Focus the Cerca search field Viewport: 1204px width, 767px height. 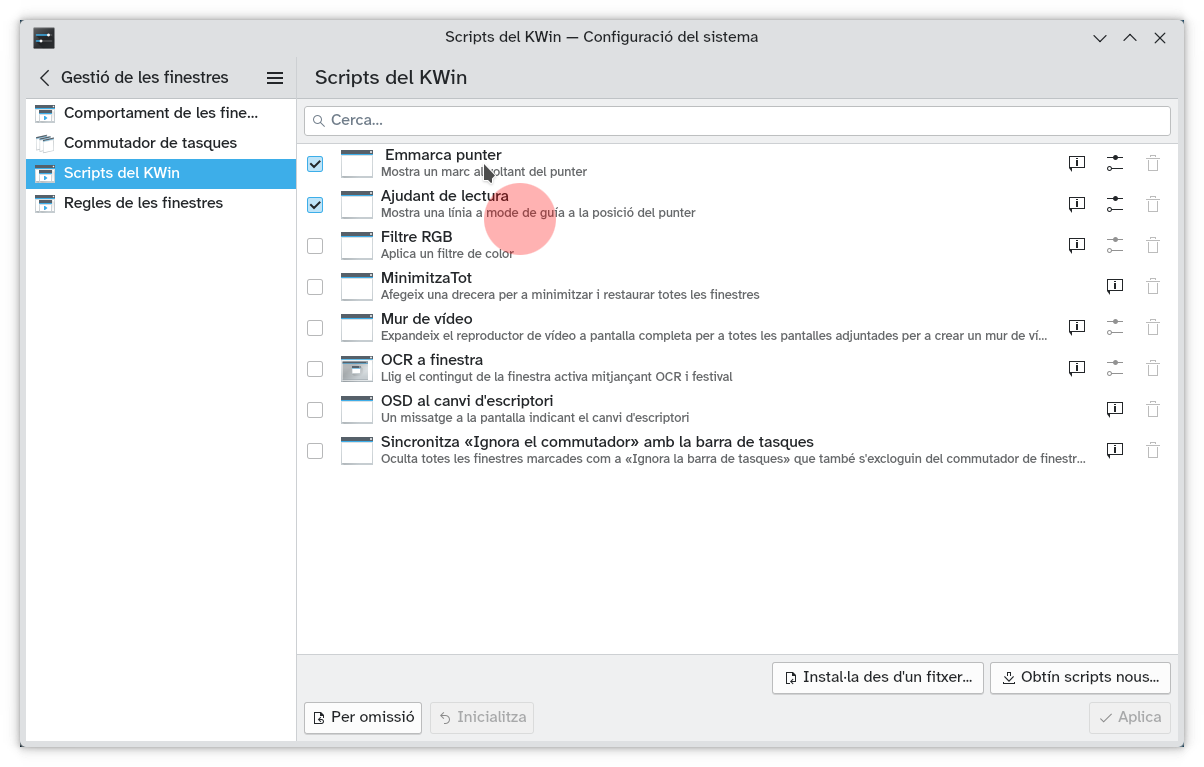pos(737,120)
